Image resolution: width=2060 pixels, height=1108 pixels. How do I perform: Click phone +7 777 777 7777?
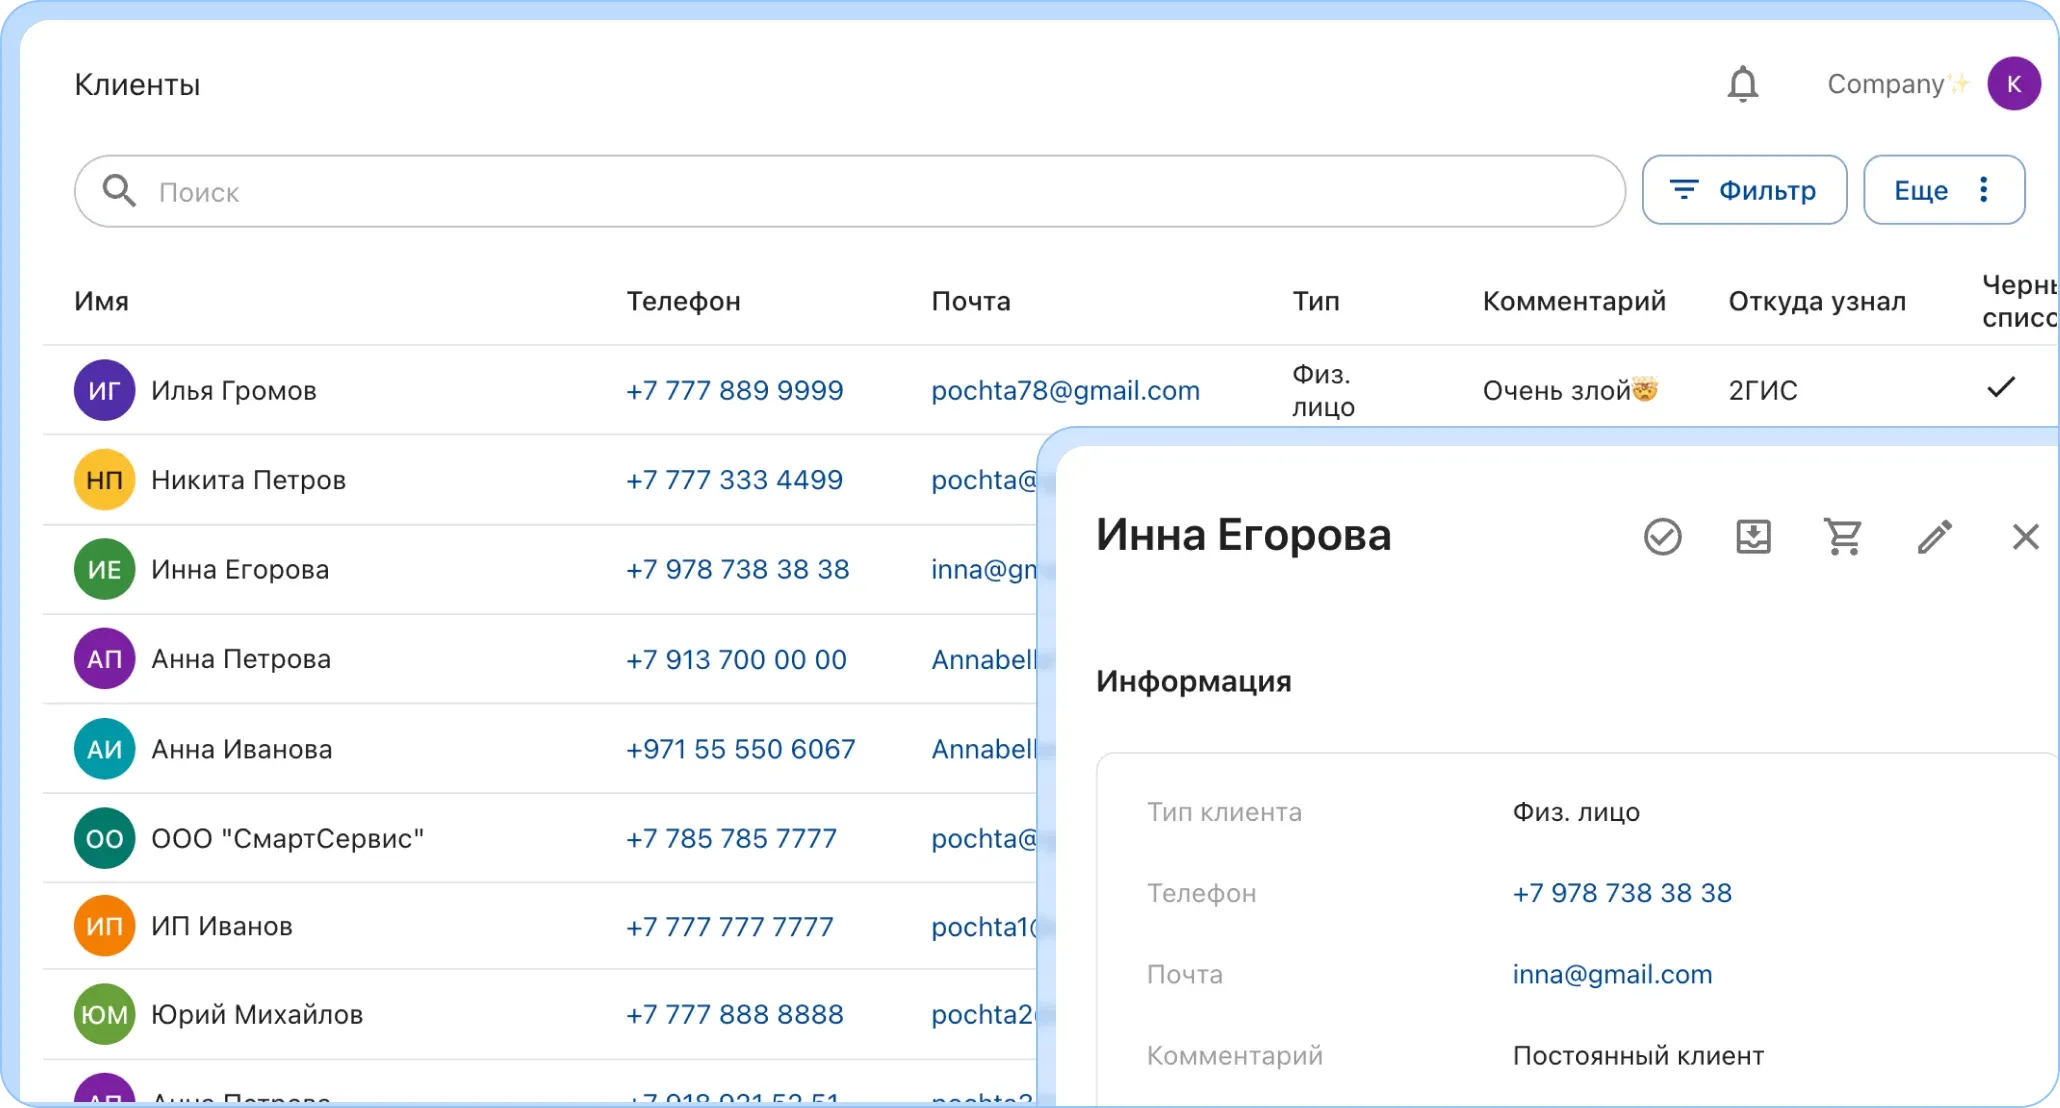[x=729, y=927]
